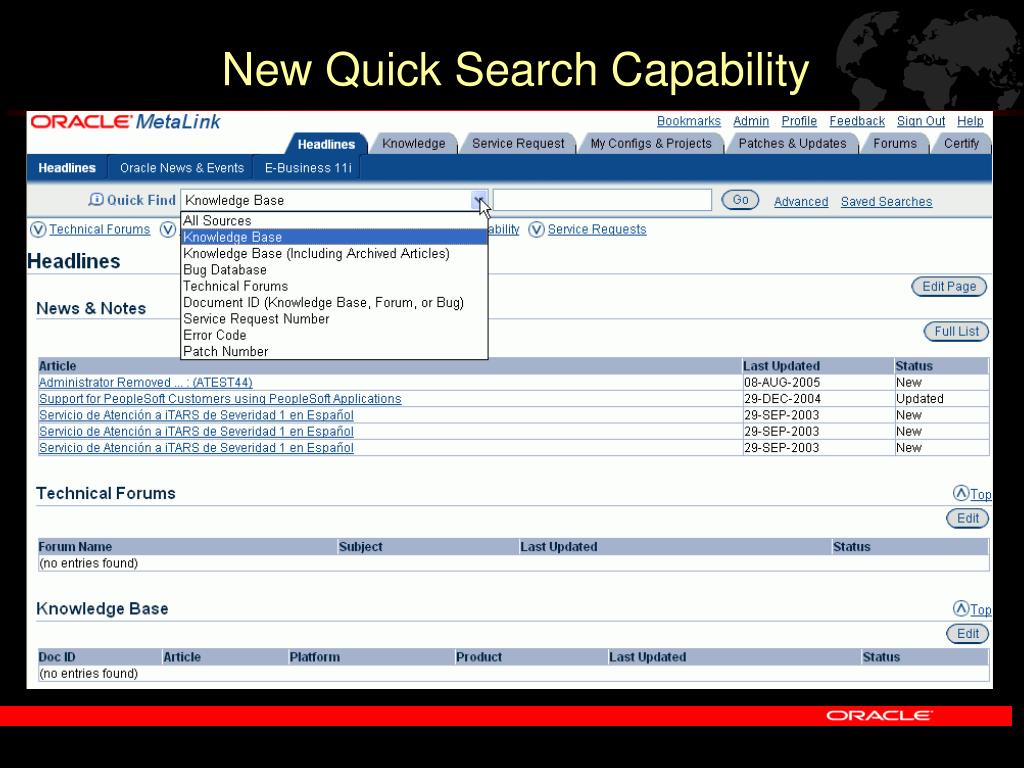Switch to the Forums tab

pyautogui.click(x=895, y=144)
